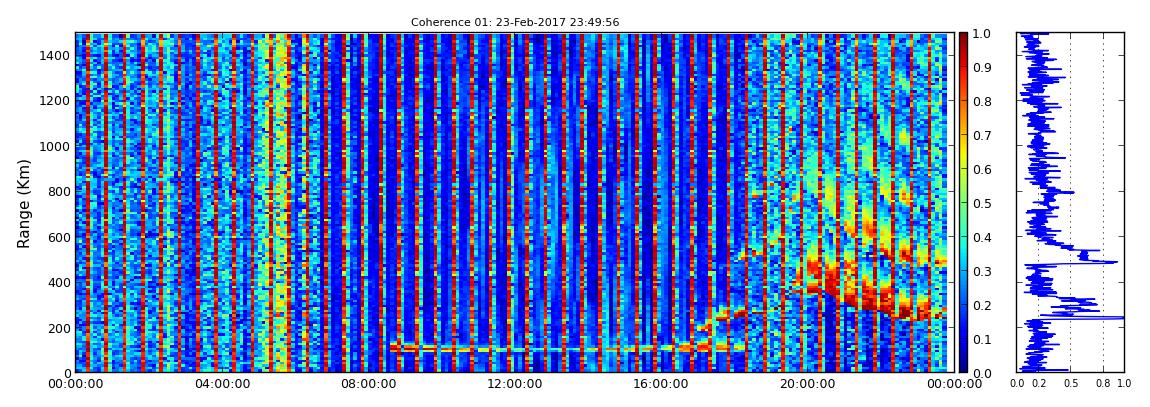Click the 0.2 label under the profile plot

pos(1039,384)
